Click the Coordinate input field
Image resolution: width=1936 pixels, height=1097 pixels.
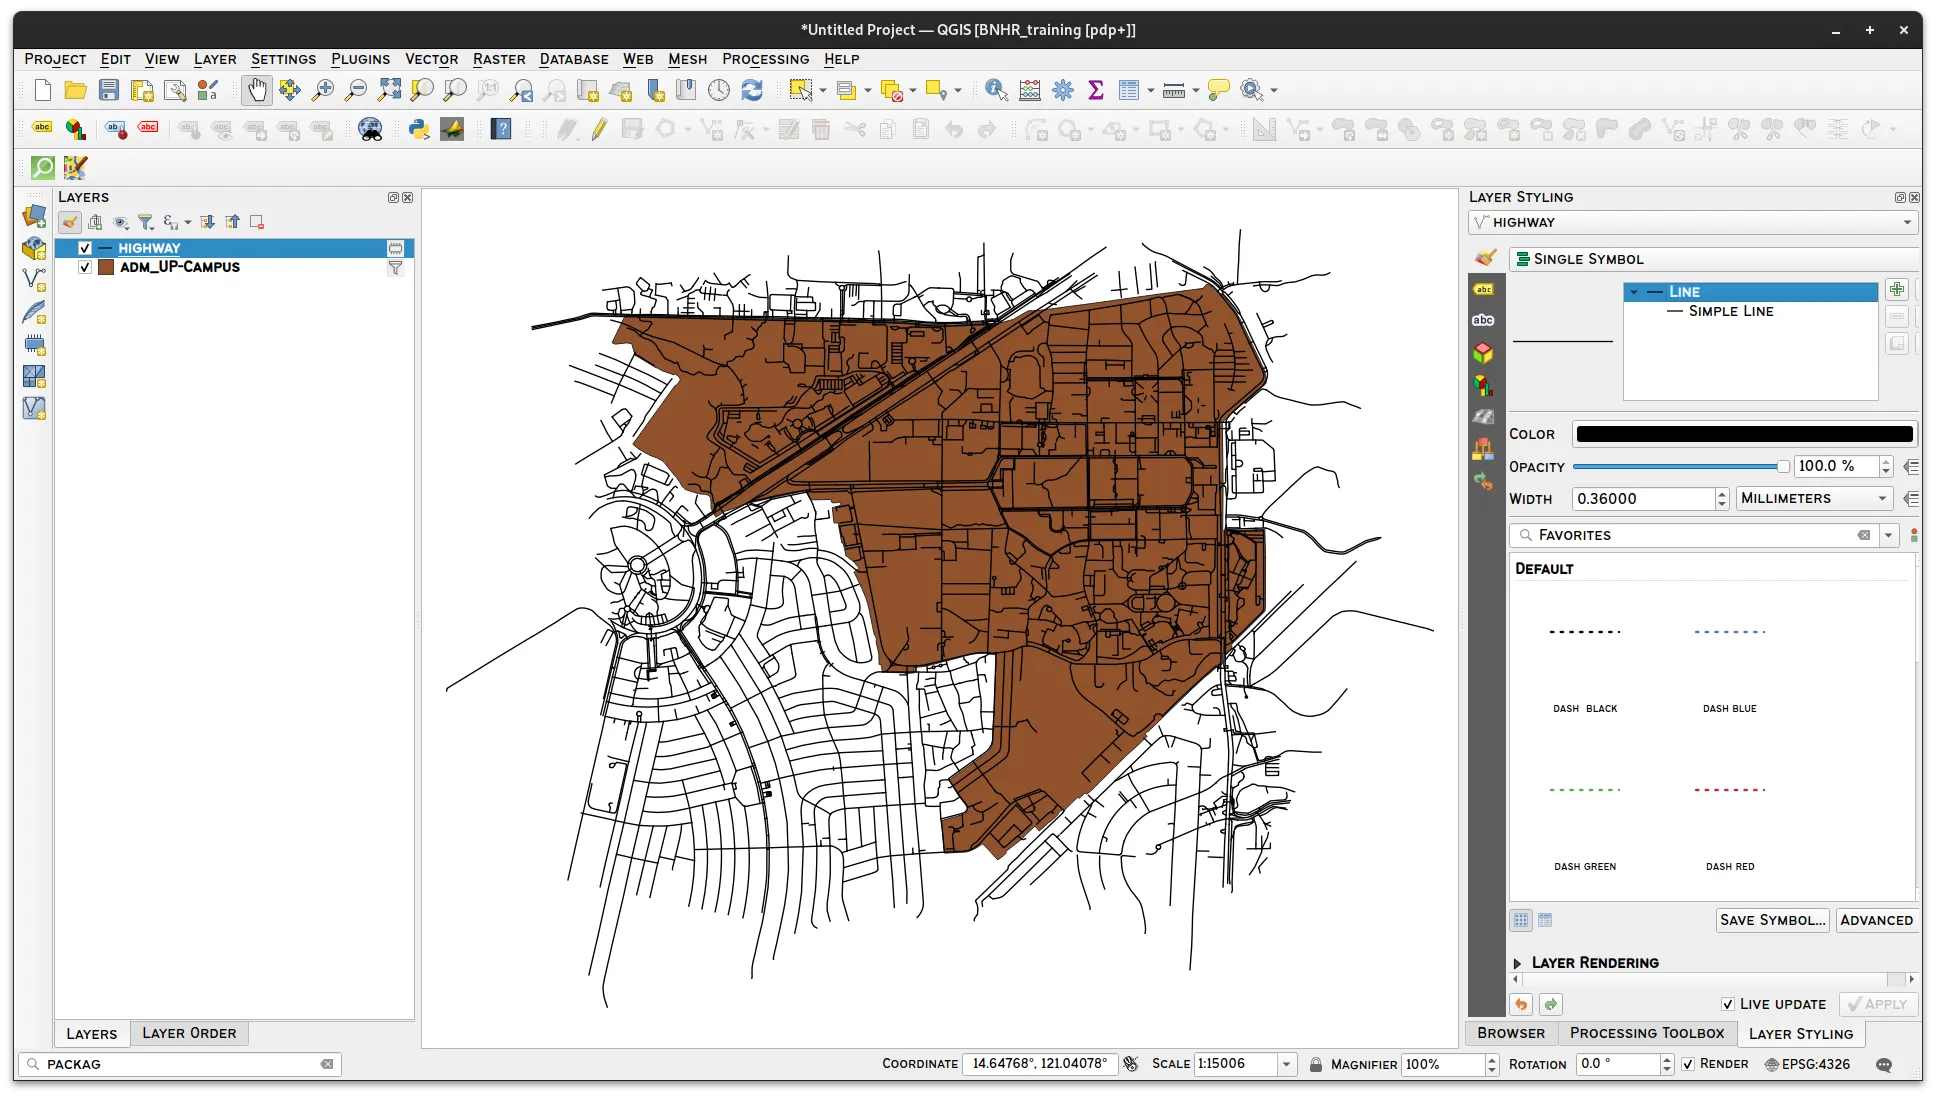click(x=1040, y=1064)
